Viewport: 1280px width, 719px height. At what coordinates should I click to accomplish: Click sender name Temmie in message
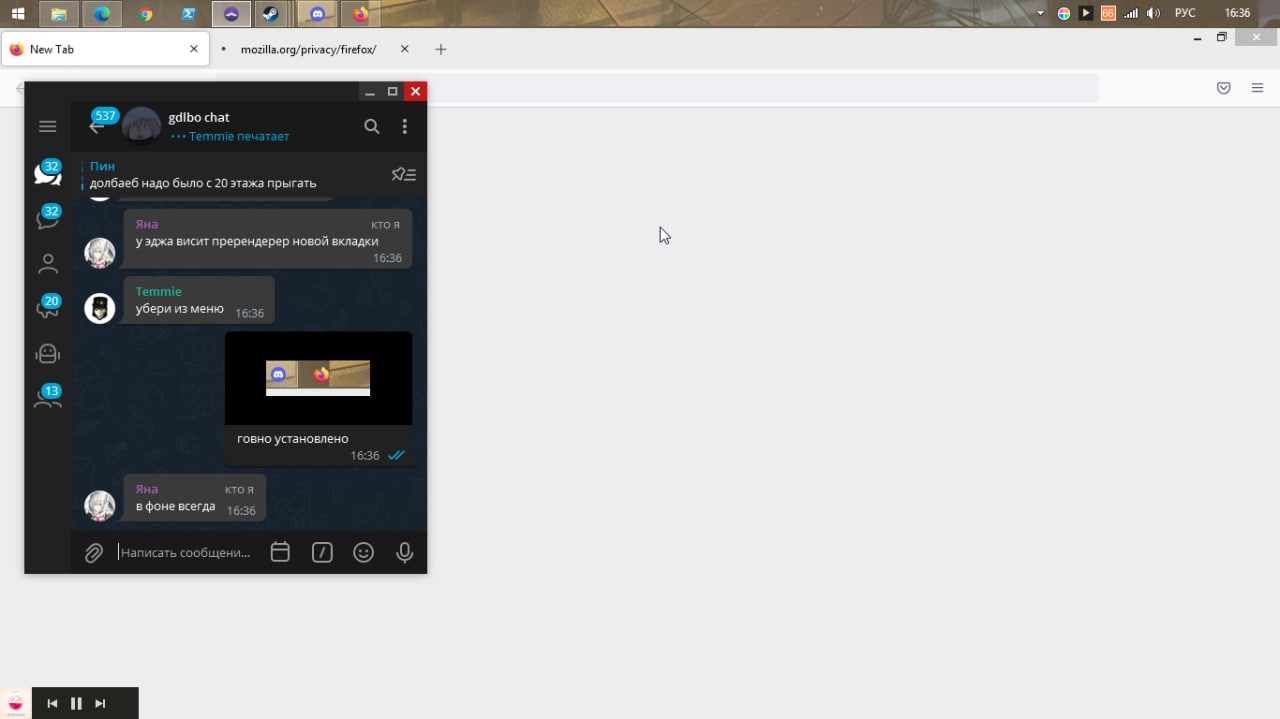pyautogui.click(x=158, y=291)
